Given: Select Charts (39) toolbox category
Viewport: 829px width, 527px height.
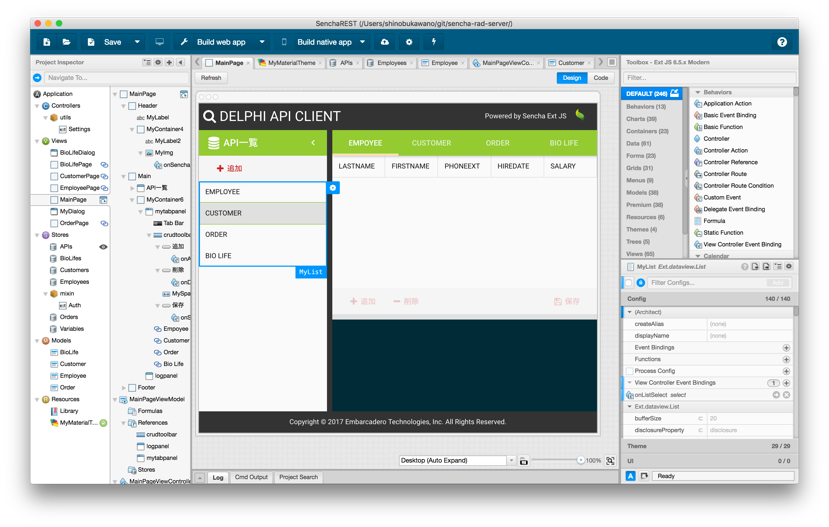Looking at the screenshot, I should [641, 119].
